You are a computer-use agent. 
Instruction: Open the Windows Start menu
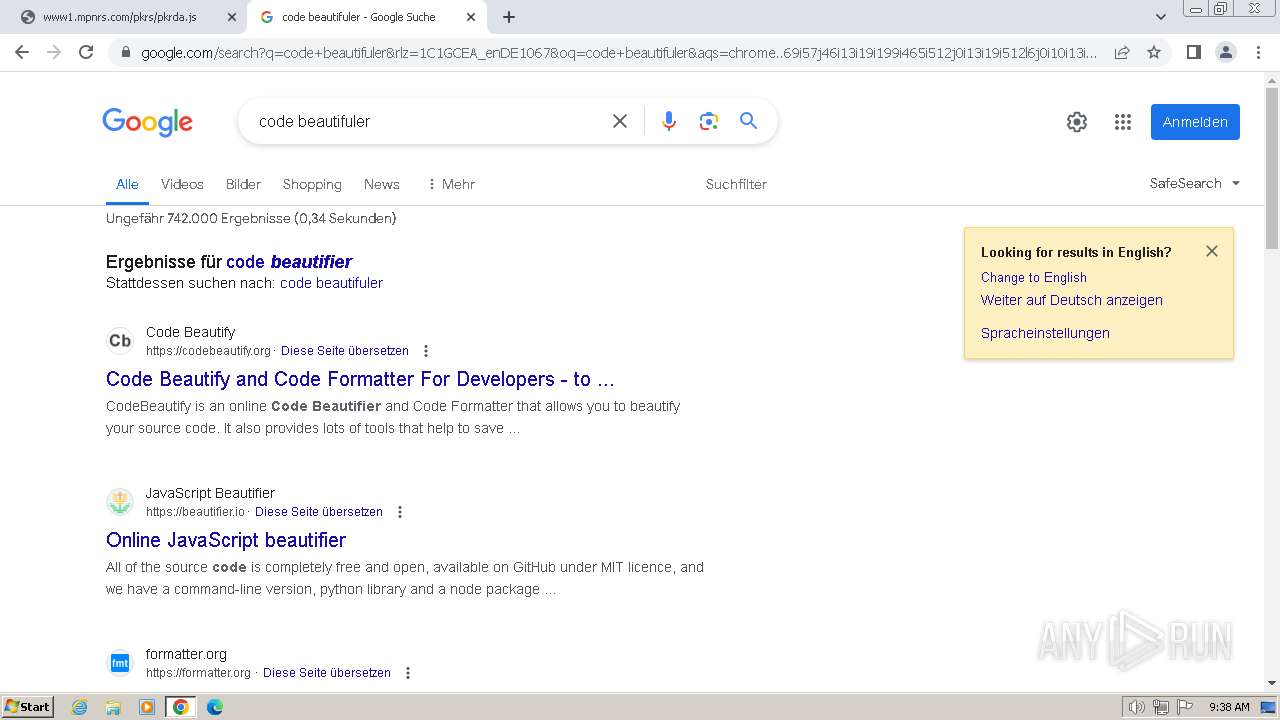click(x=28, y=707)
